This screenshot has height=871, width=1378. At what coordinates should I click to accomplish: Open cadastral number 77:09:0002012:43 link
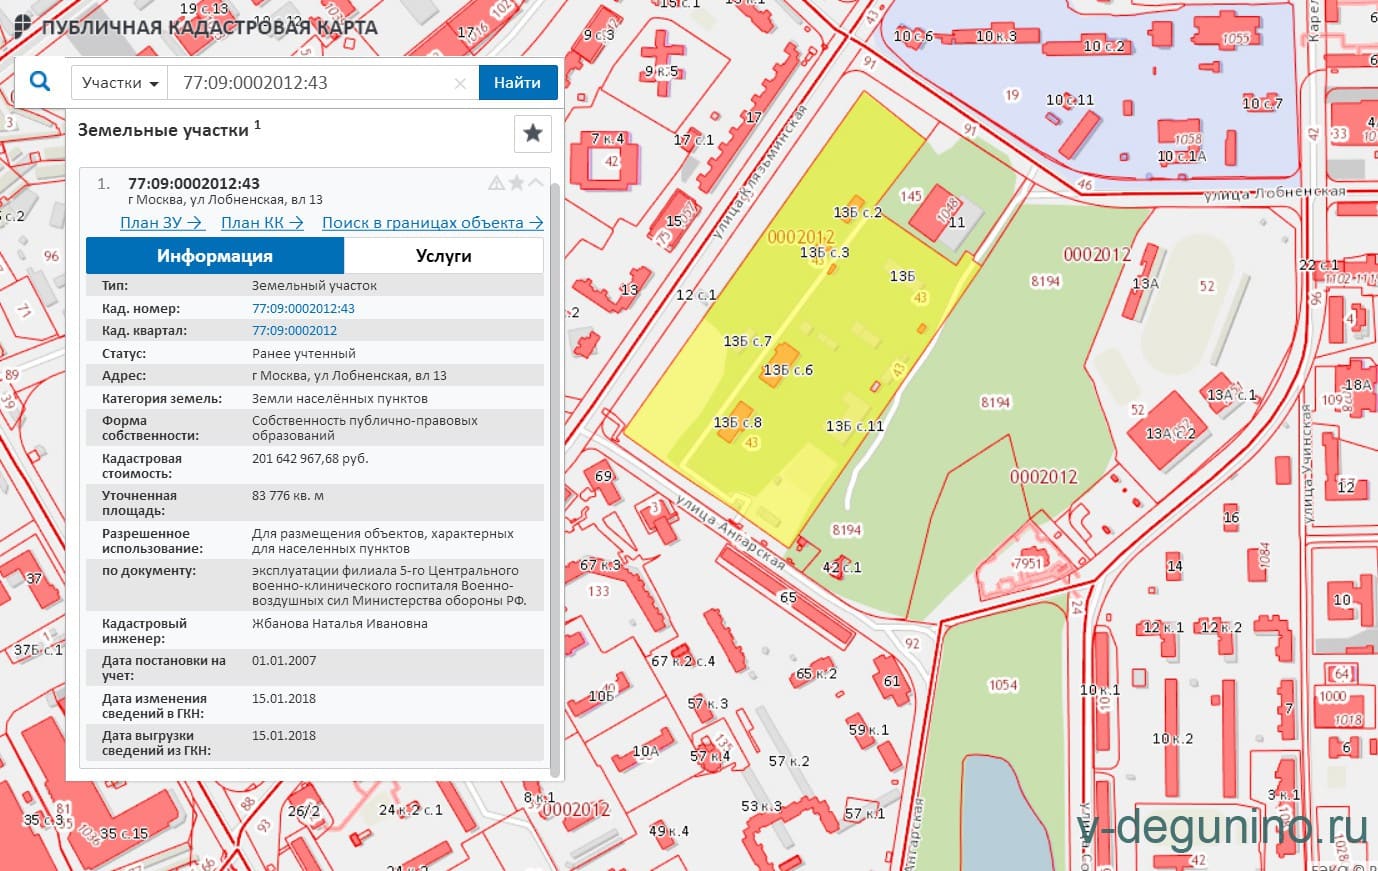click(x=303, y=309)
